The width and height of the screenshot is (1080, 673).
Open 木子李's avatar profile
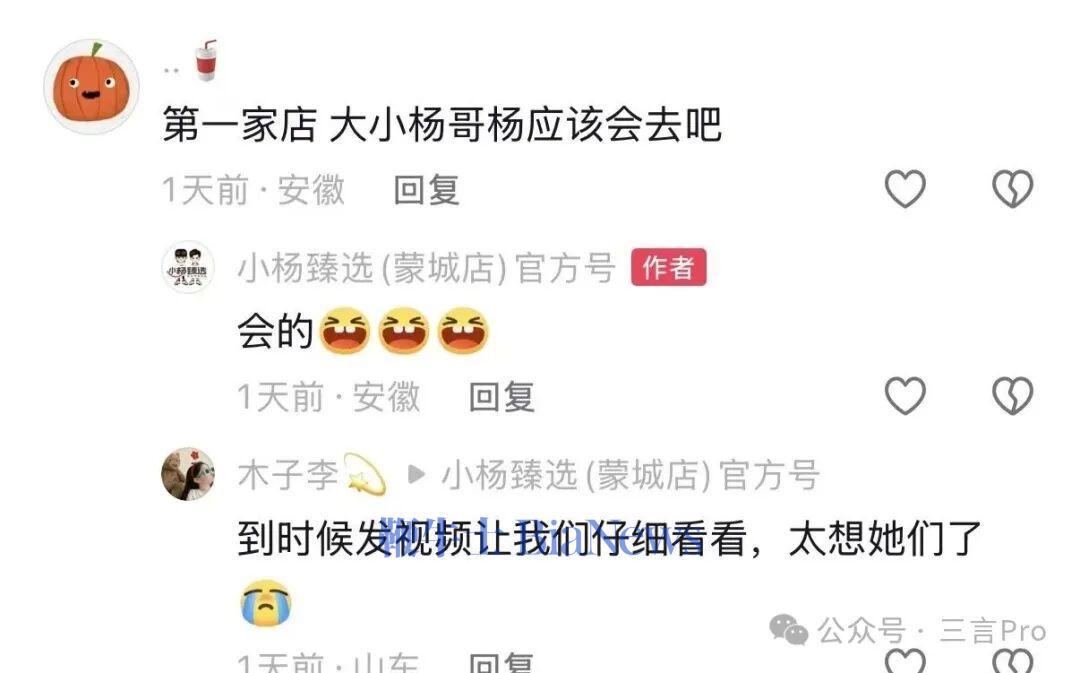[x=188, y=474]
